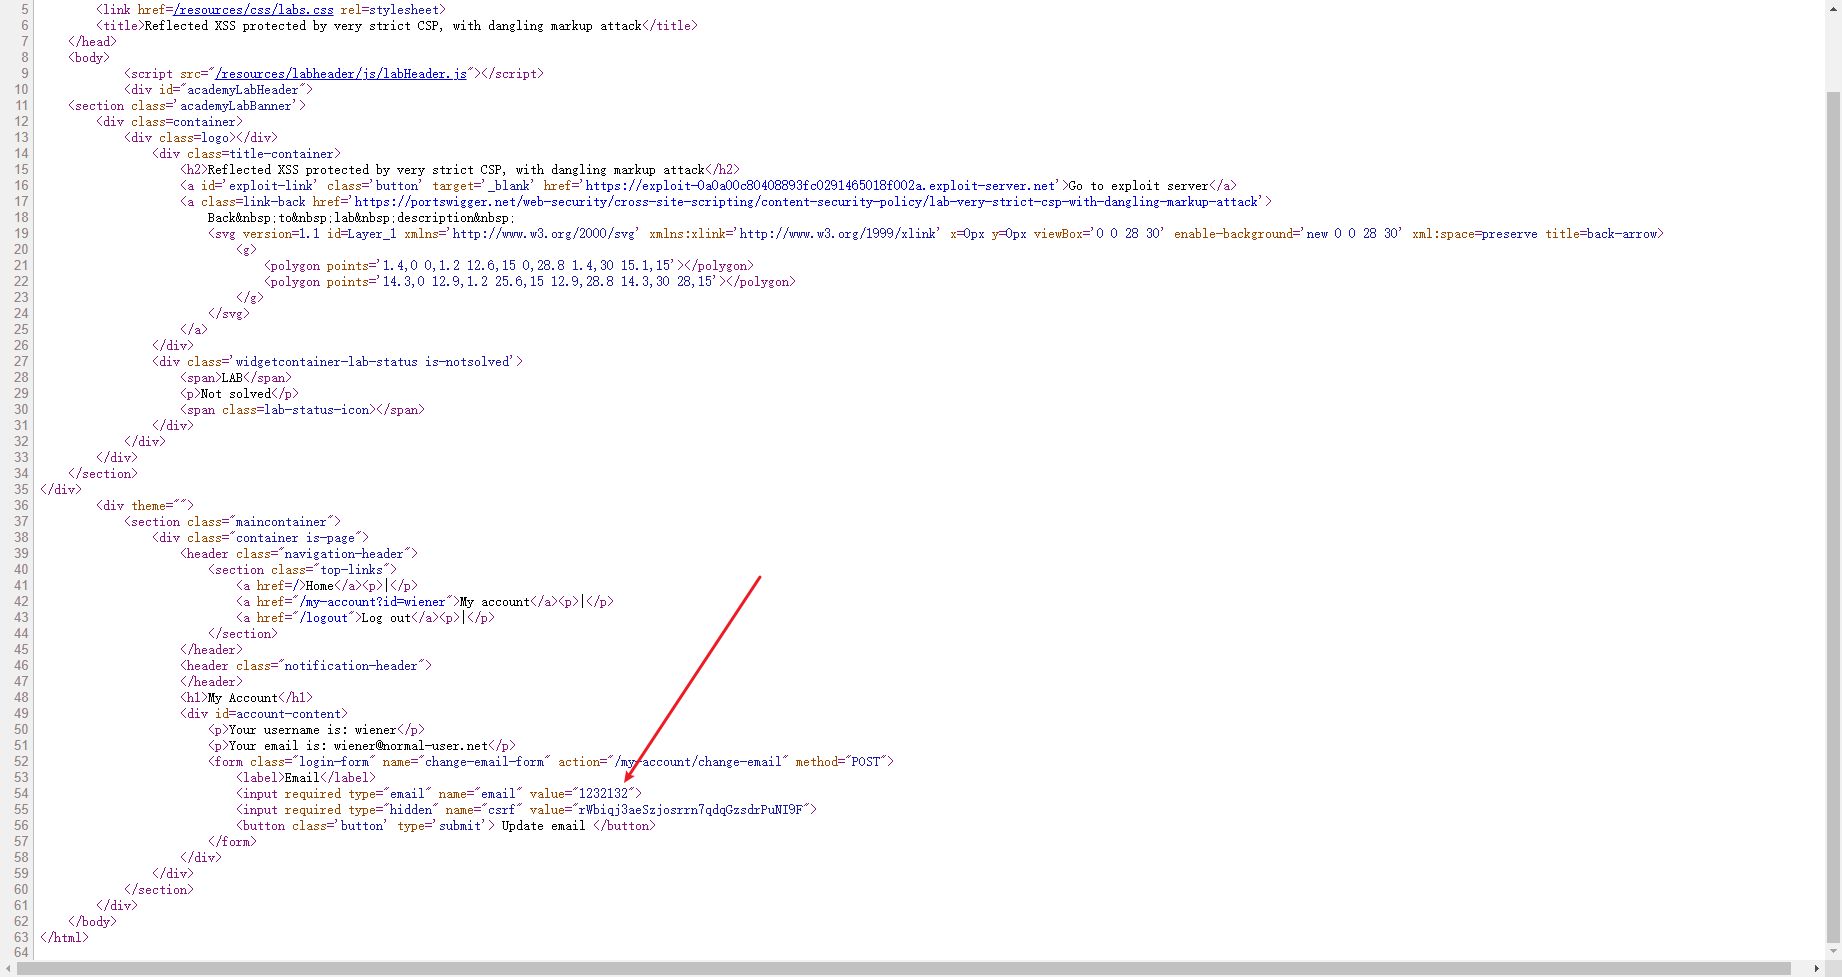This screenshot has height=977, width=1842.
Task: Click the opening body tag on line 8
Action: (x=89, y=58)
